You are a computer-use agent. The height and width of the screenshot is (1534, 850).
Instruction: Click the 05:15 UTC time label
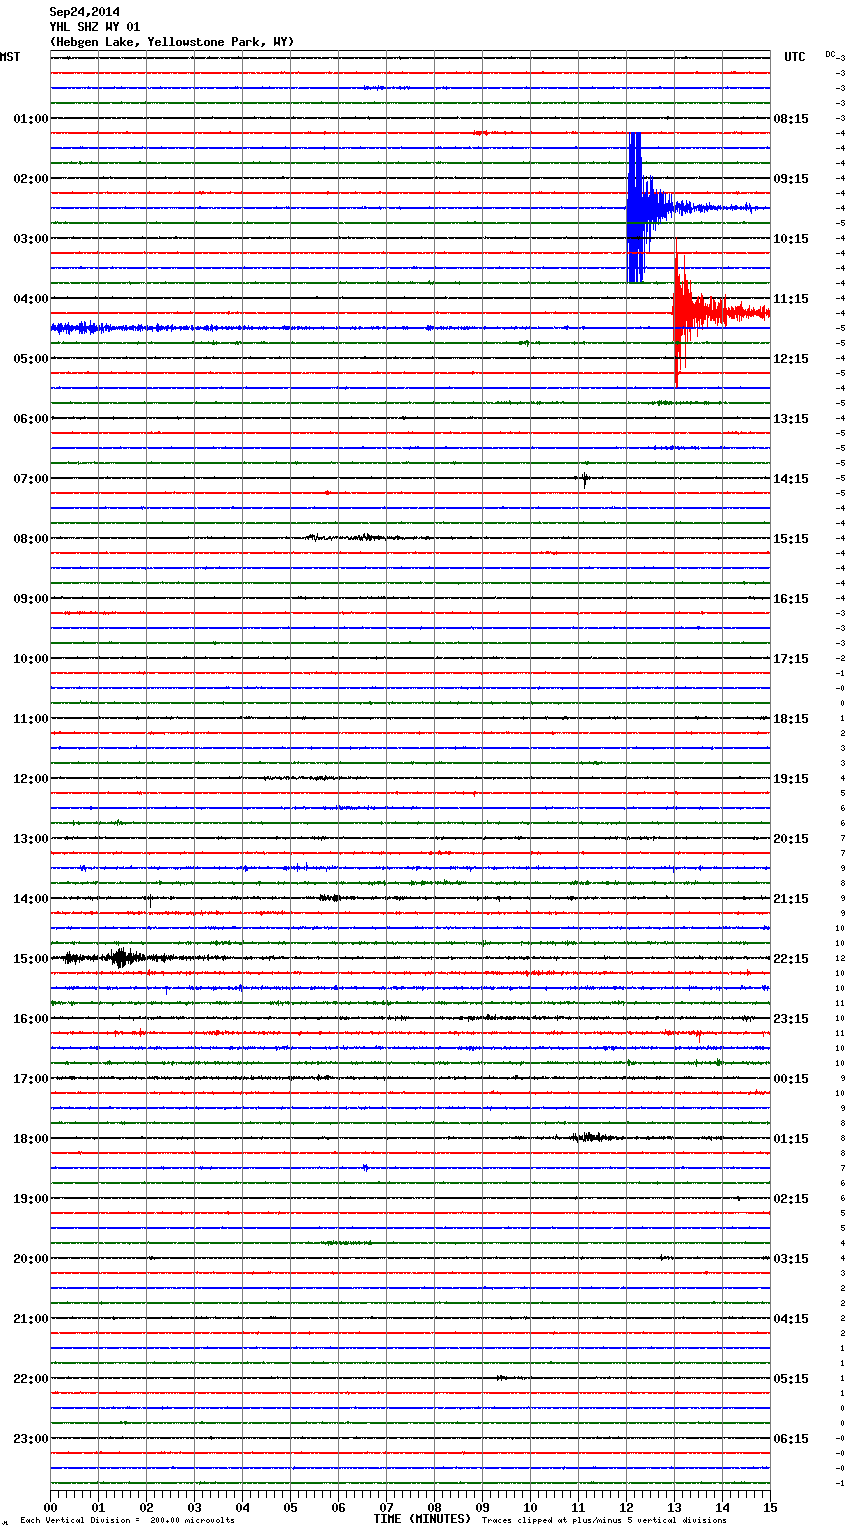coord(791,1379)
